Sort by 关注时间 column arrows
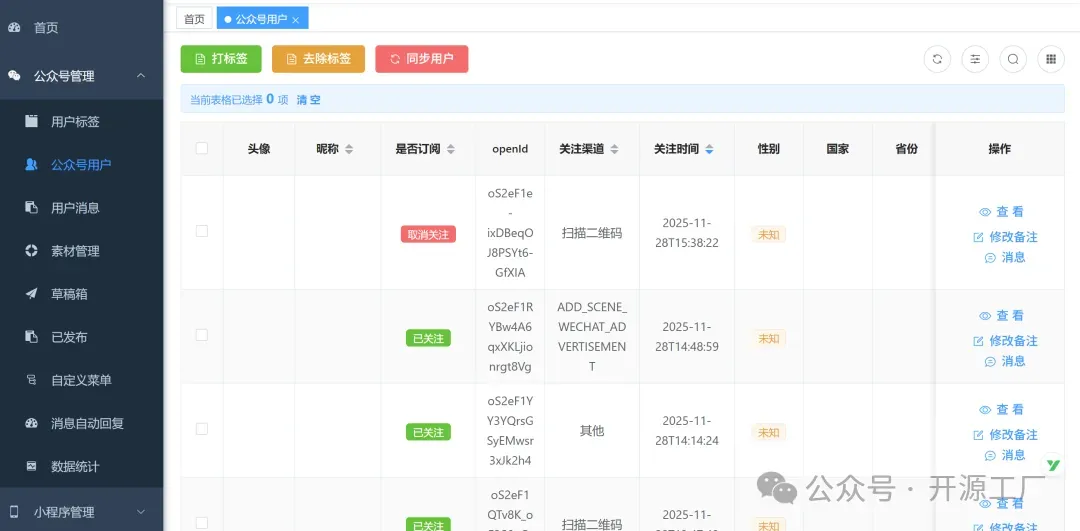 pyautogui.click(x=709, y=149)
